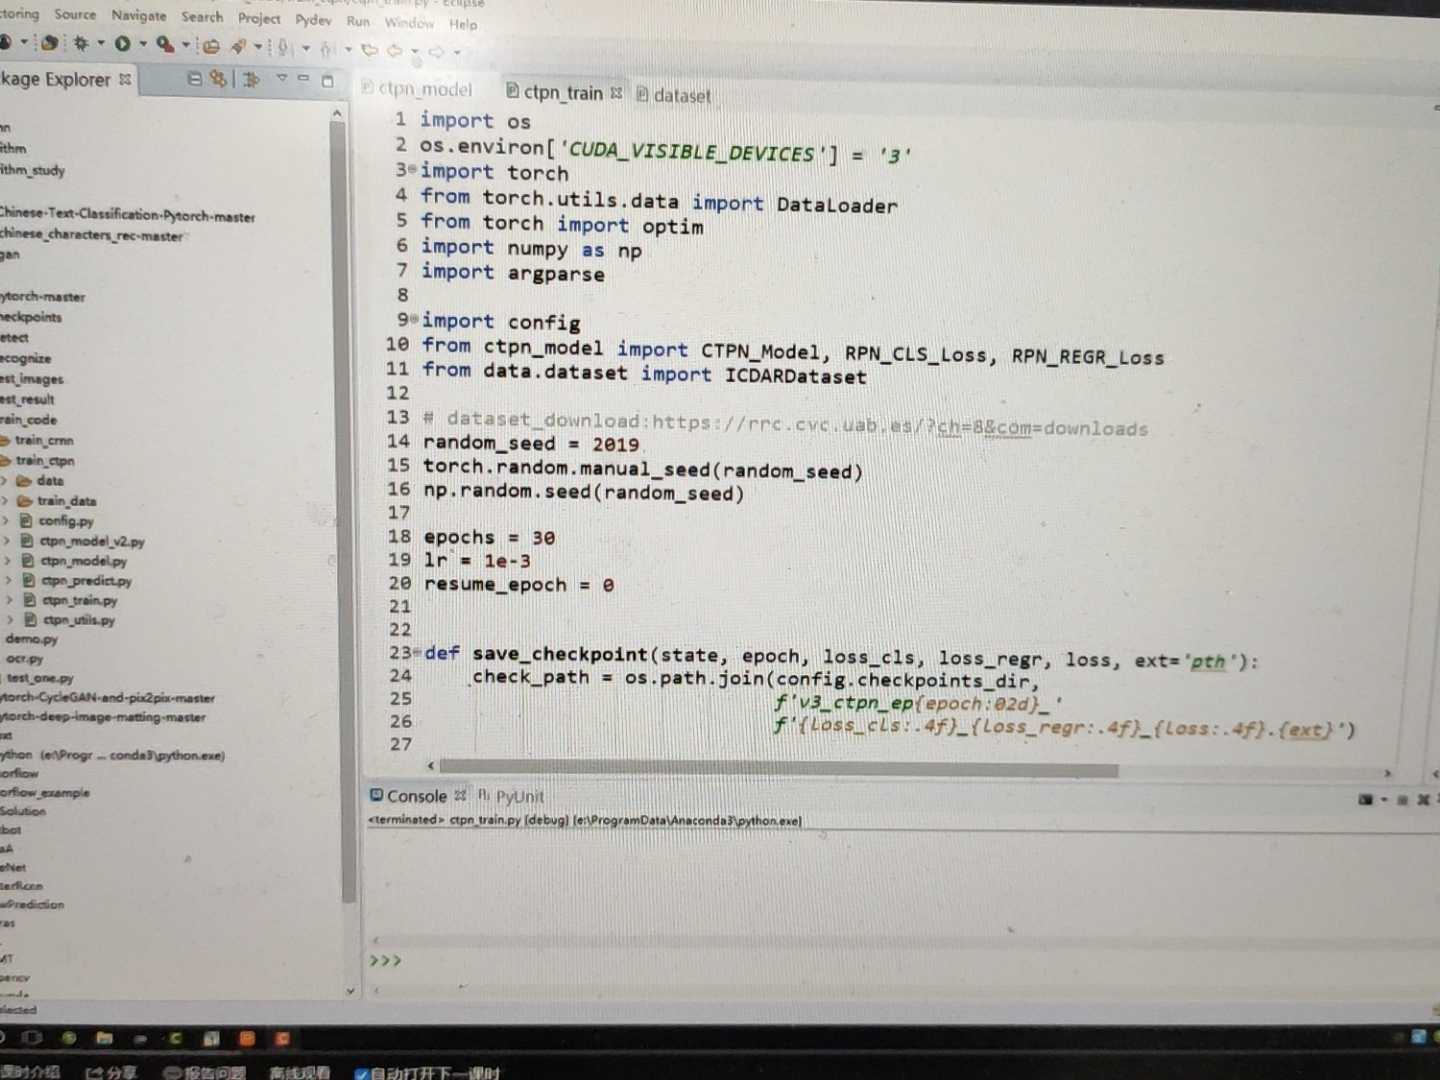Open the Search menu
This screenshot has width=1440, height=1080.
tap(202, 16)
